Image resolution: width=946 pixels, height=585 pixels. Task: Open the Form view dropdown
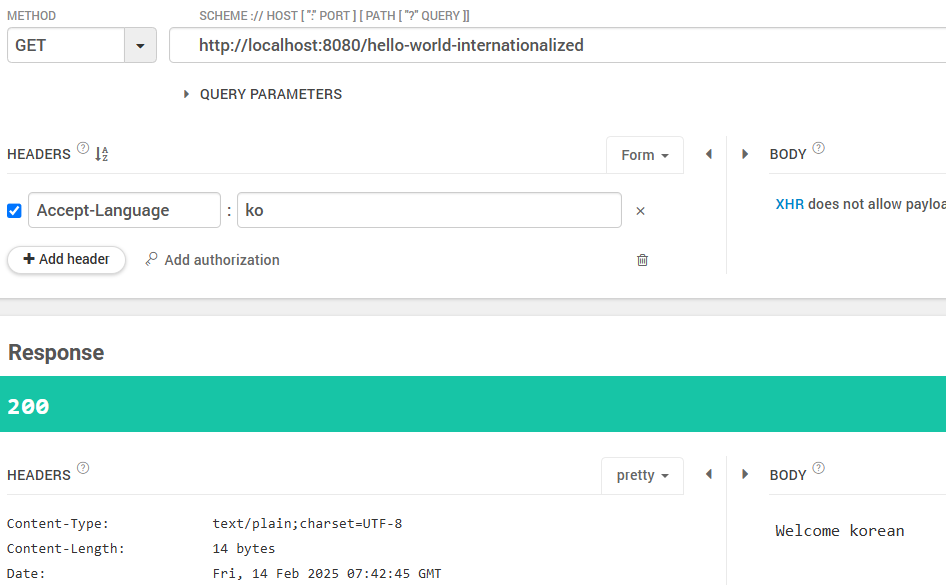click(x=644, y=155)
